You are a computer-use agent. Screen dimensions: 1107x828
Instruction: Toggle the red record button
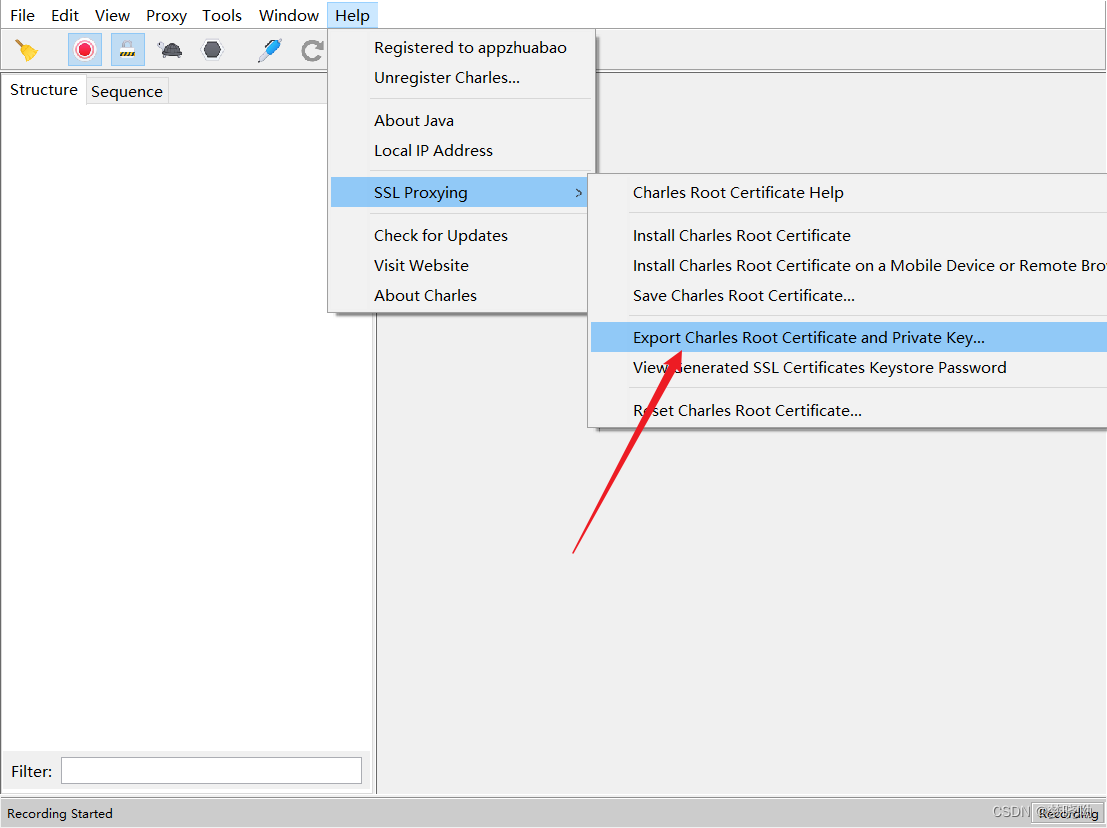pyautogui.click(x=85, y=49)
